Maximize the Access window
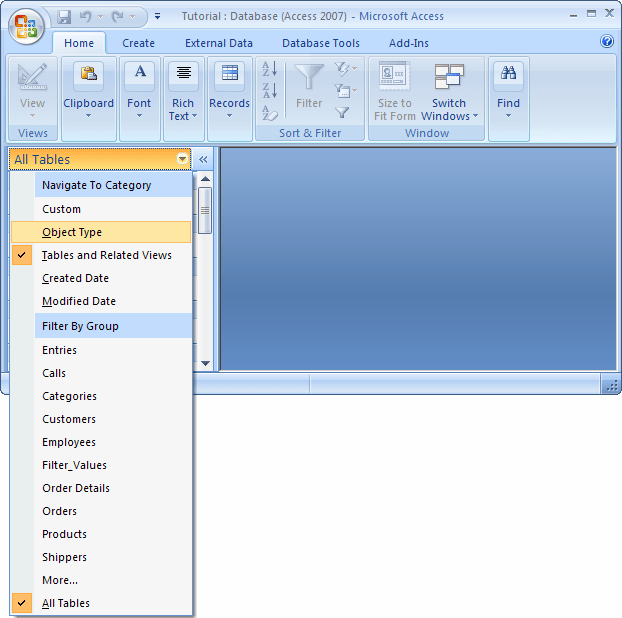 pos(591,14)
